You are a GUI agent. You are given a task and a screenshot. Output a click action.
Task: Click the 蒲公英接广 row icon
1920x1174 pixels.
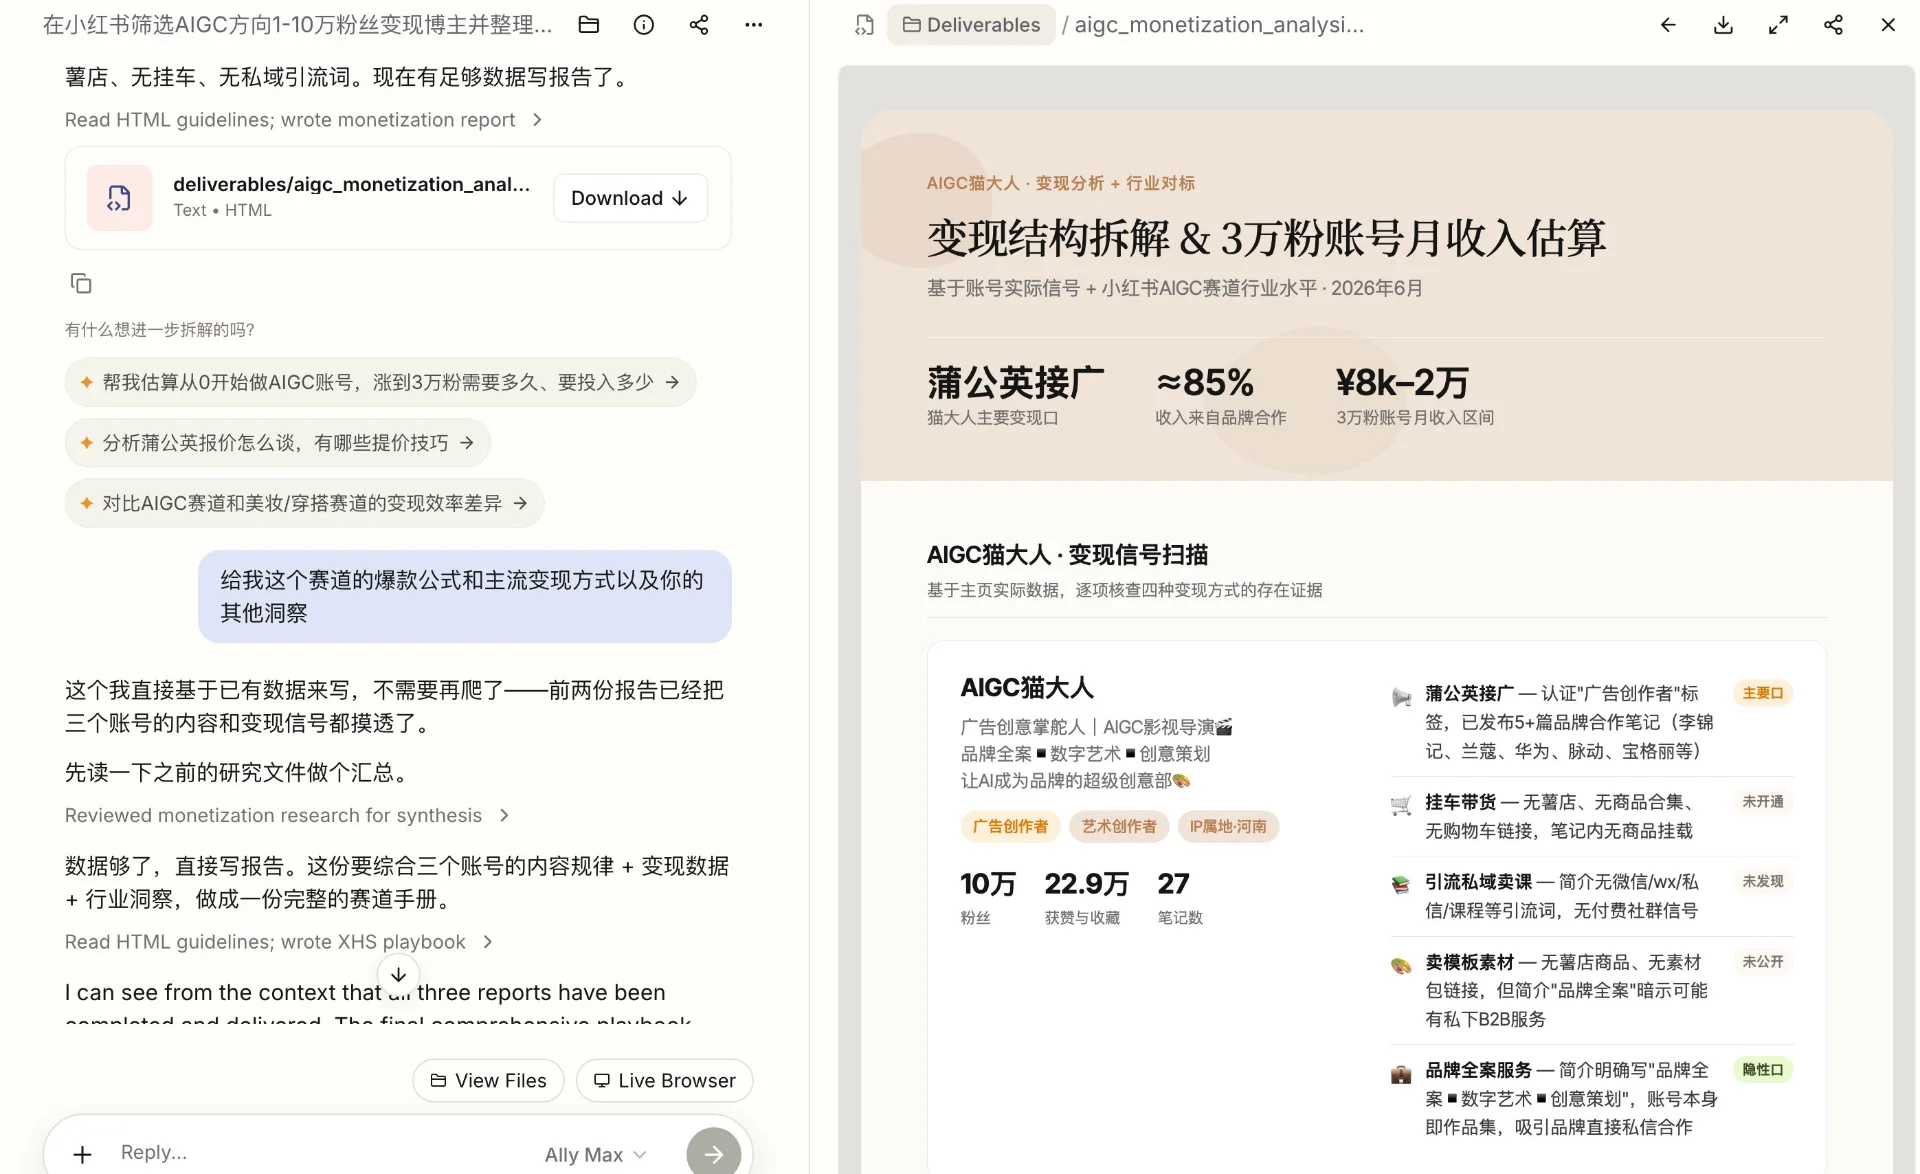point(1401,697)
